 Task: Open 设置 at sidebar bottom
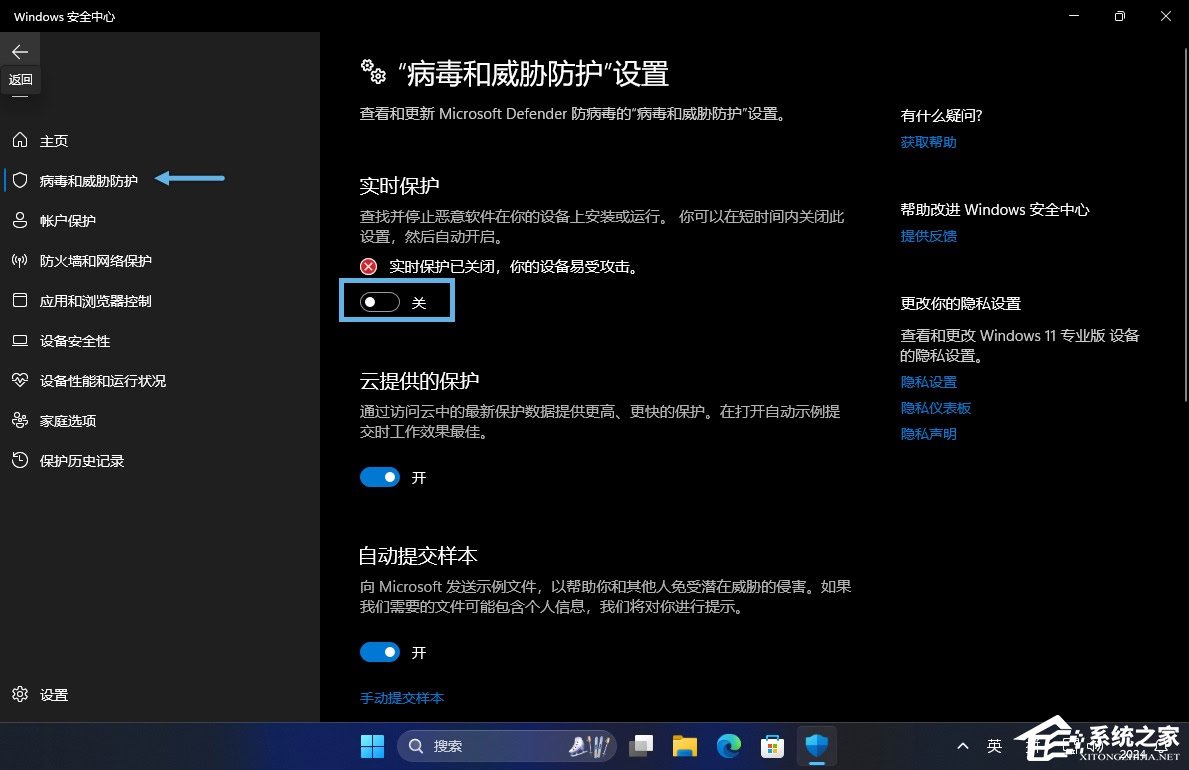[53, 695]
